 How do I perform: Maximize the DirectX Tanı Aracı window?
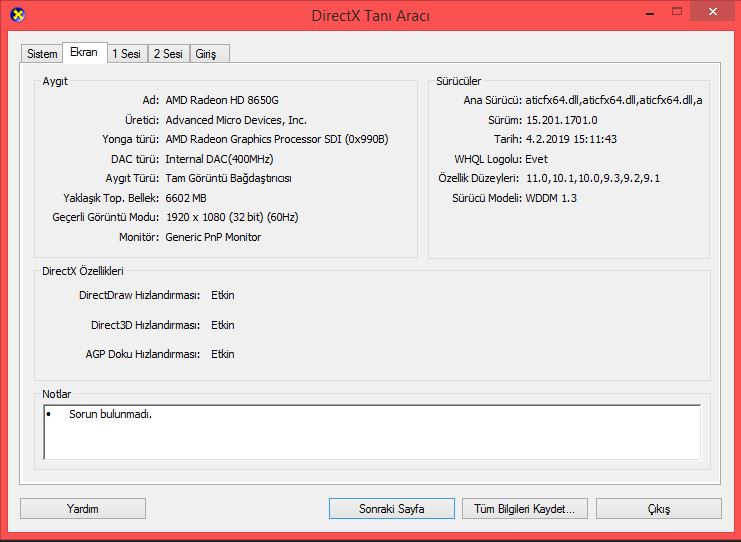677,12
